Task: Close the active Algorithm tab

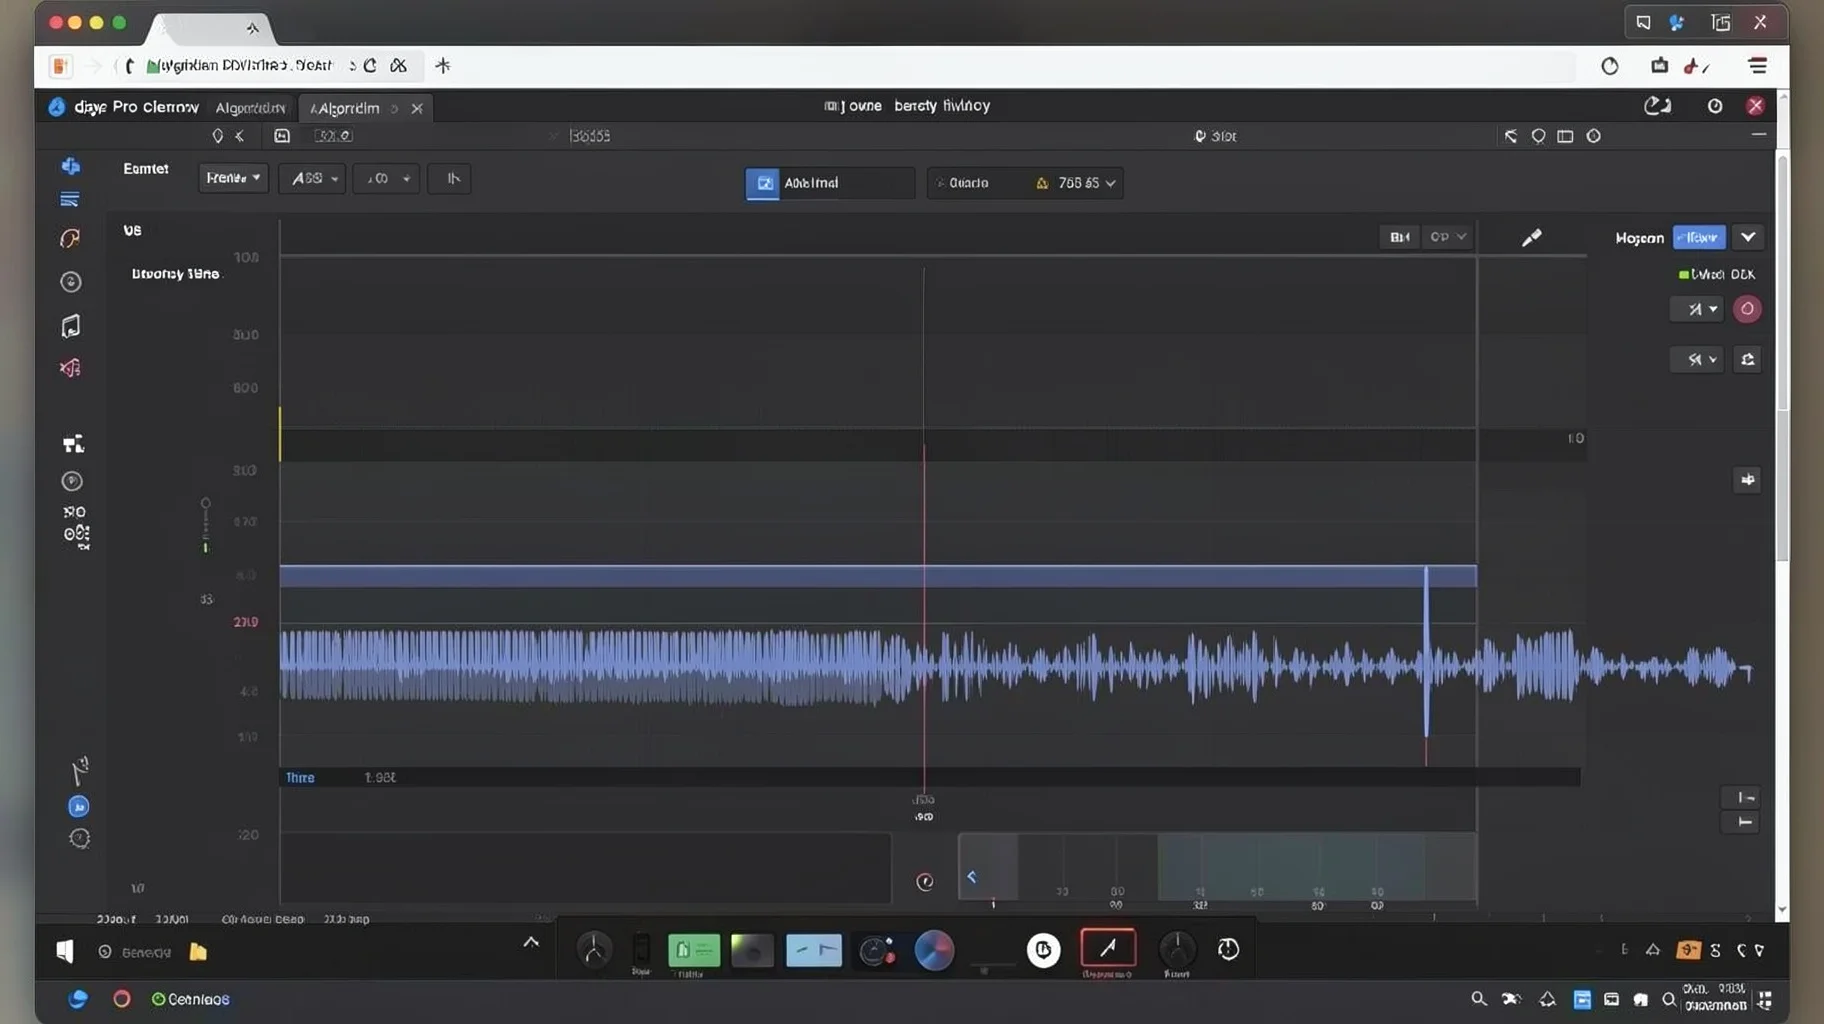Action: pos(417,108)
